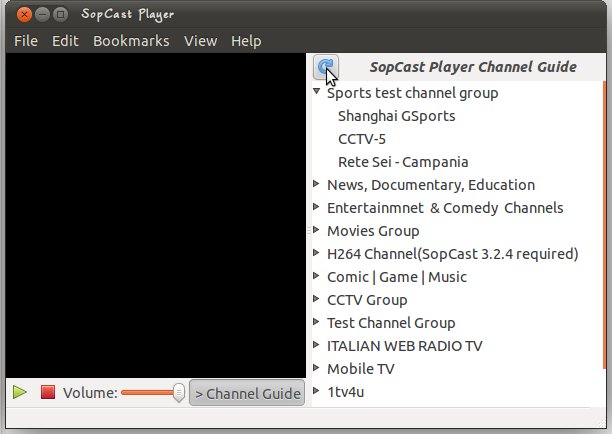
Task: Close the SopCast Player window
Action: click(x=24, y=15)
